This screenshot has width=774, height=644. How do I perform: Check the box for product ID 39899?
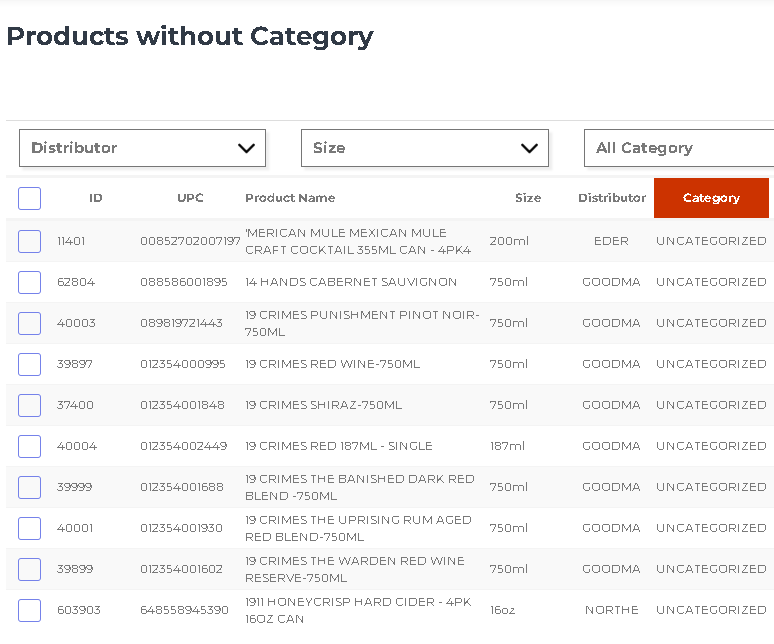coord(30,569)
